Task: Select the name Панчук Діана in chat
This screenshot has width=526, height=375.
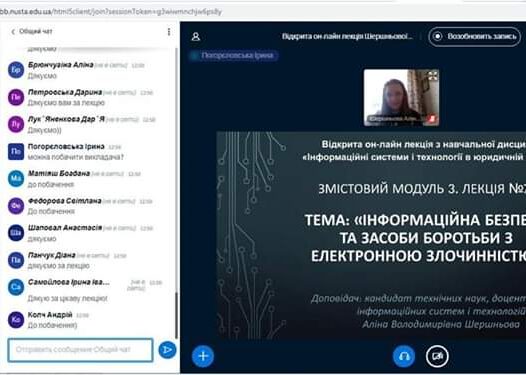Action: (x=52, y=255)
